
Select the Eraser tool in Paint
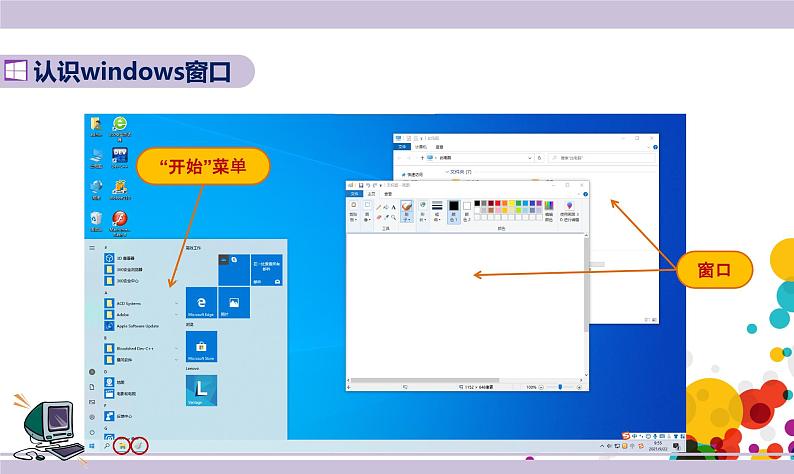(378, 217)
